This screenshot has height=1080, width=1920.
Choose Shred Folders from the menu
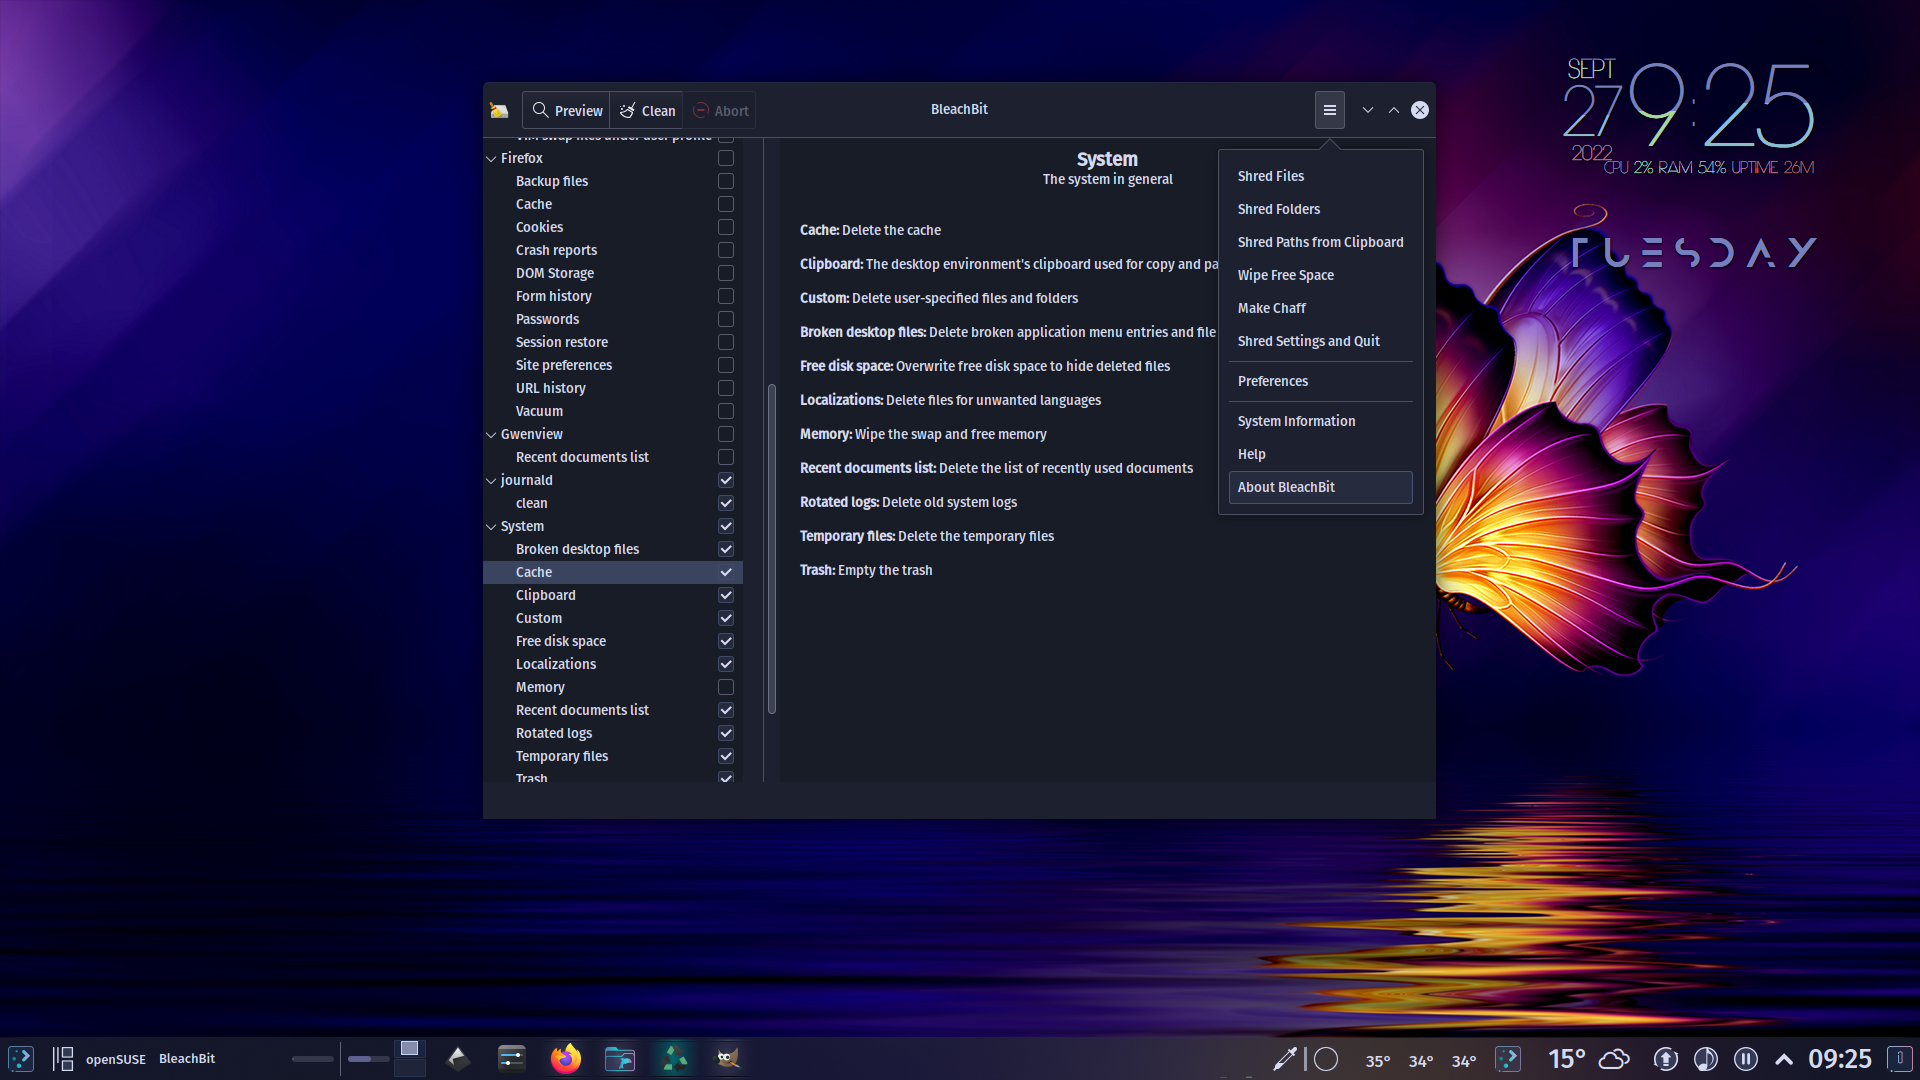1320,209
